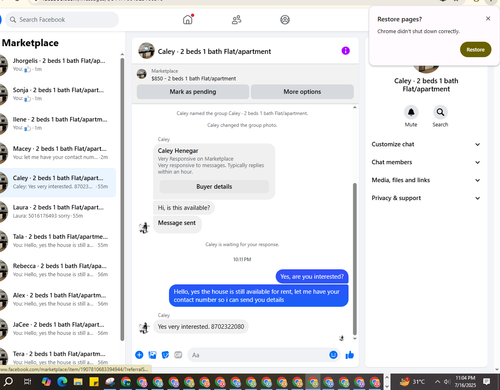Viewport: 500px width, 390px height.
Task: Open Jhorgelis conversation in Marketplace list
Action: [x=58, y=65]
